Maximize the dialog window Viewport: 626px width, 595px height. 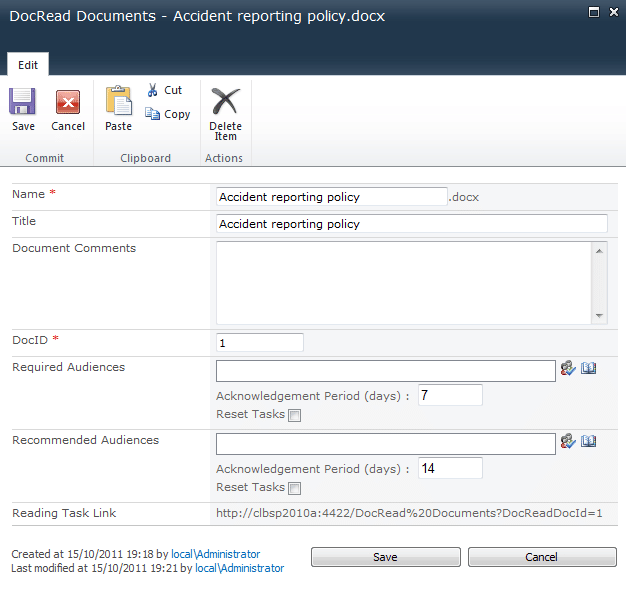pyautogui.click(x=593, y=12)
